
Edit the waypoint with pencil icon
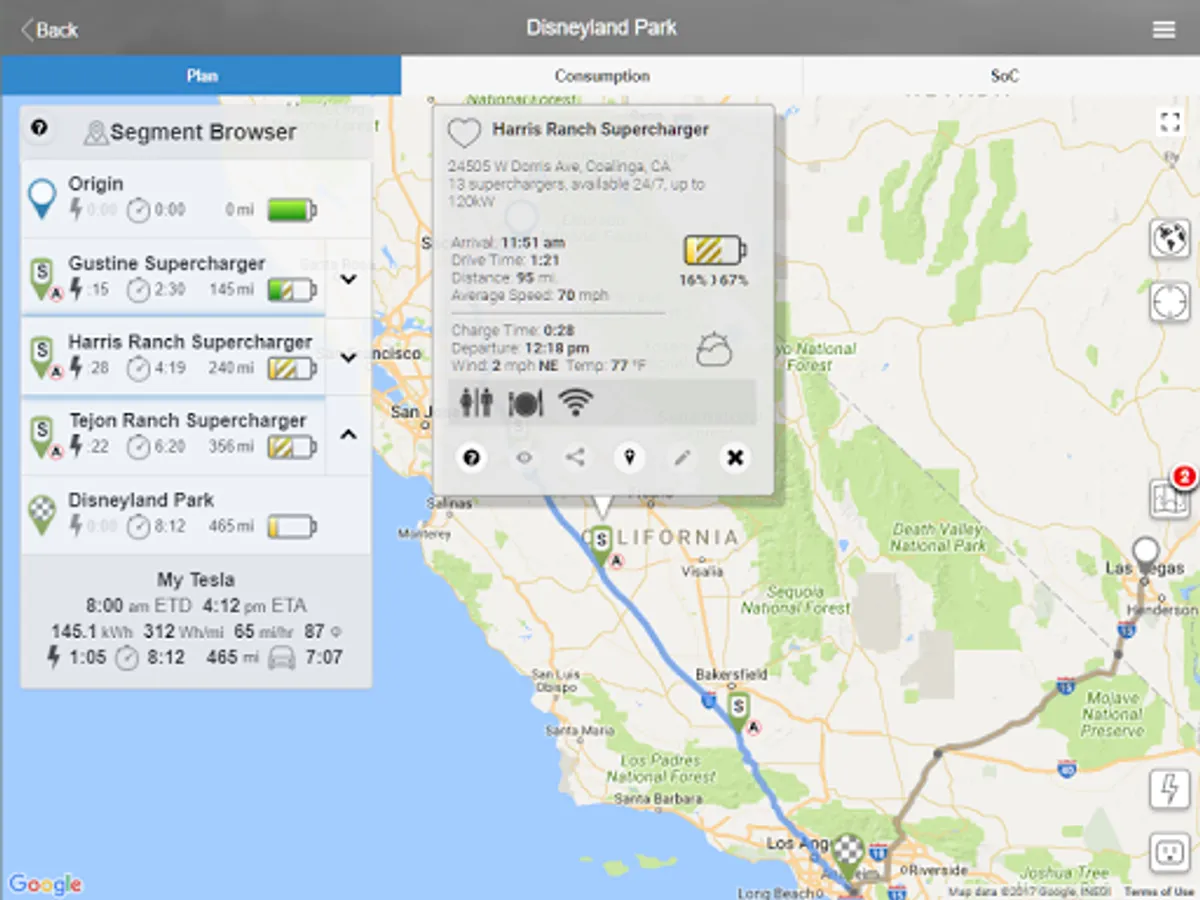coord(682,458)
